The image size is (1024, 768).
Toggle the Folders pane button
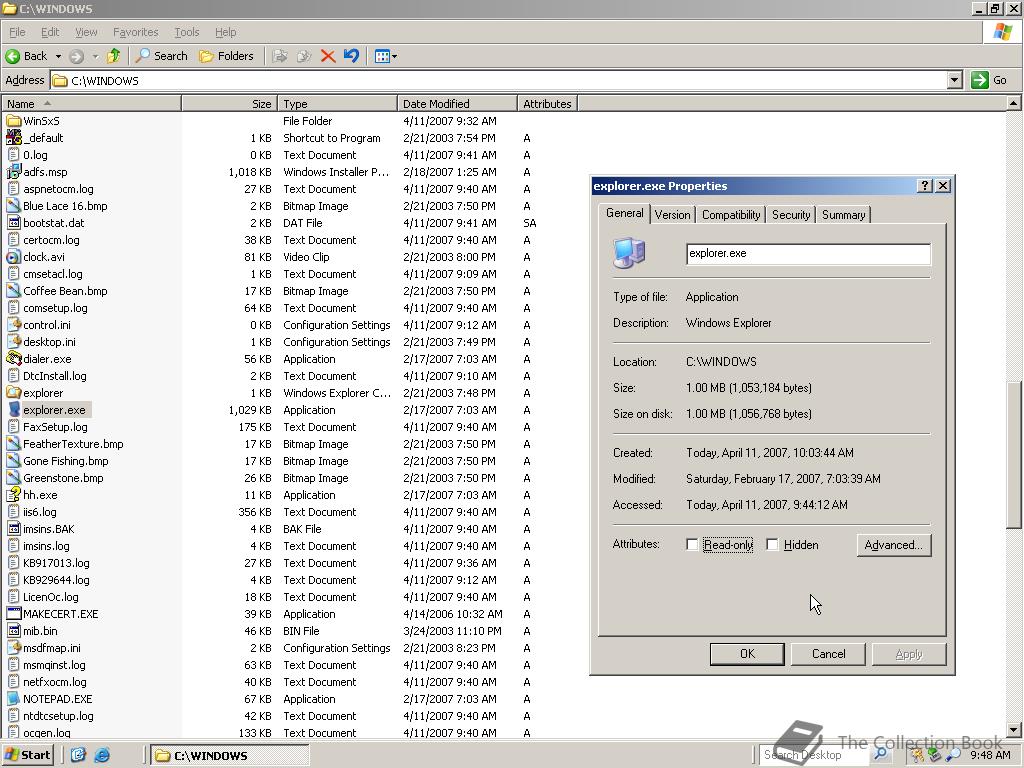[x=226, y=56]
